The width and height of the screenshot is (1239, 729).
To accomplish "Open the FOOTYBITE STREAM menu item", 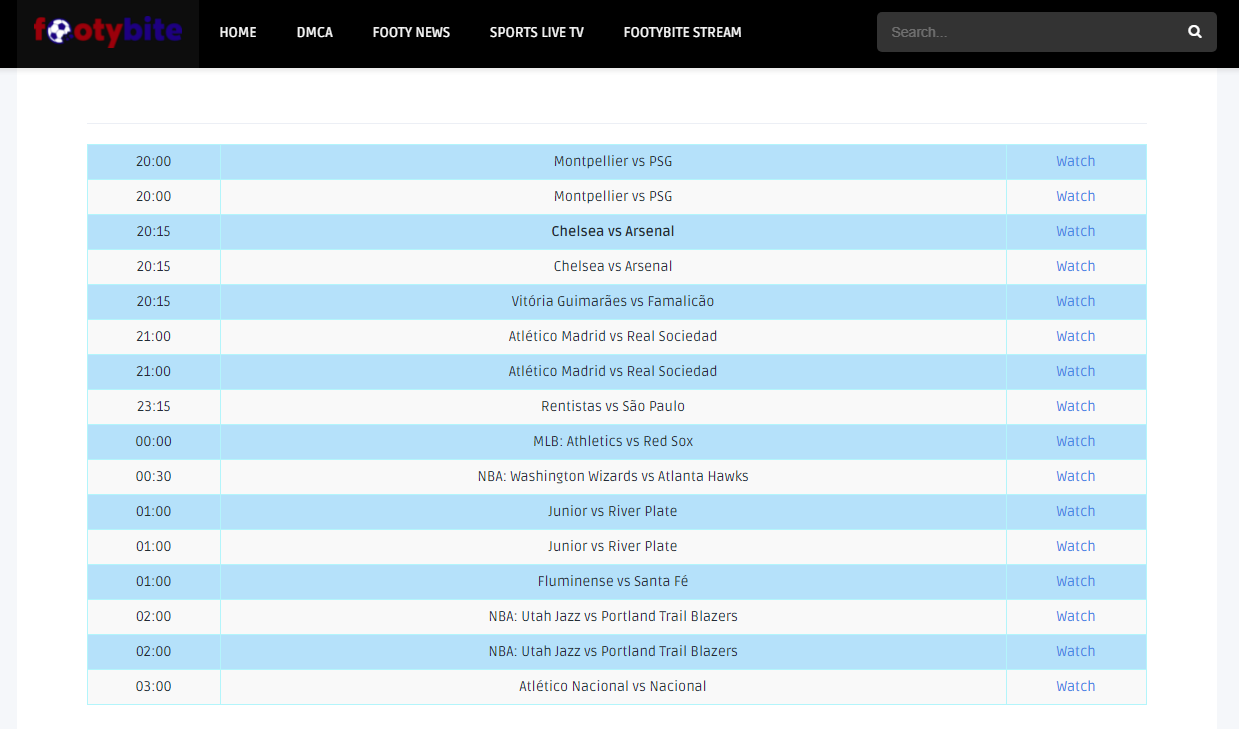I will pyautogui.click(x=682, y=32).
